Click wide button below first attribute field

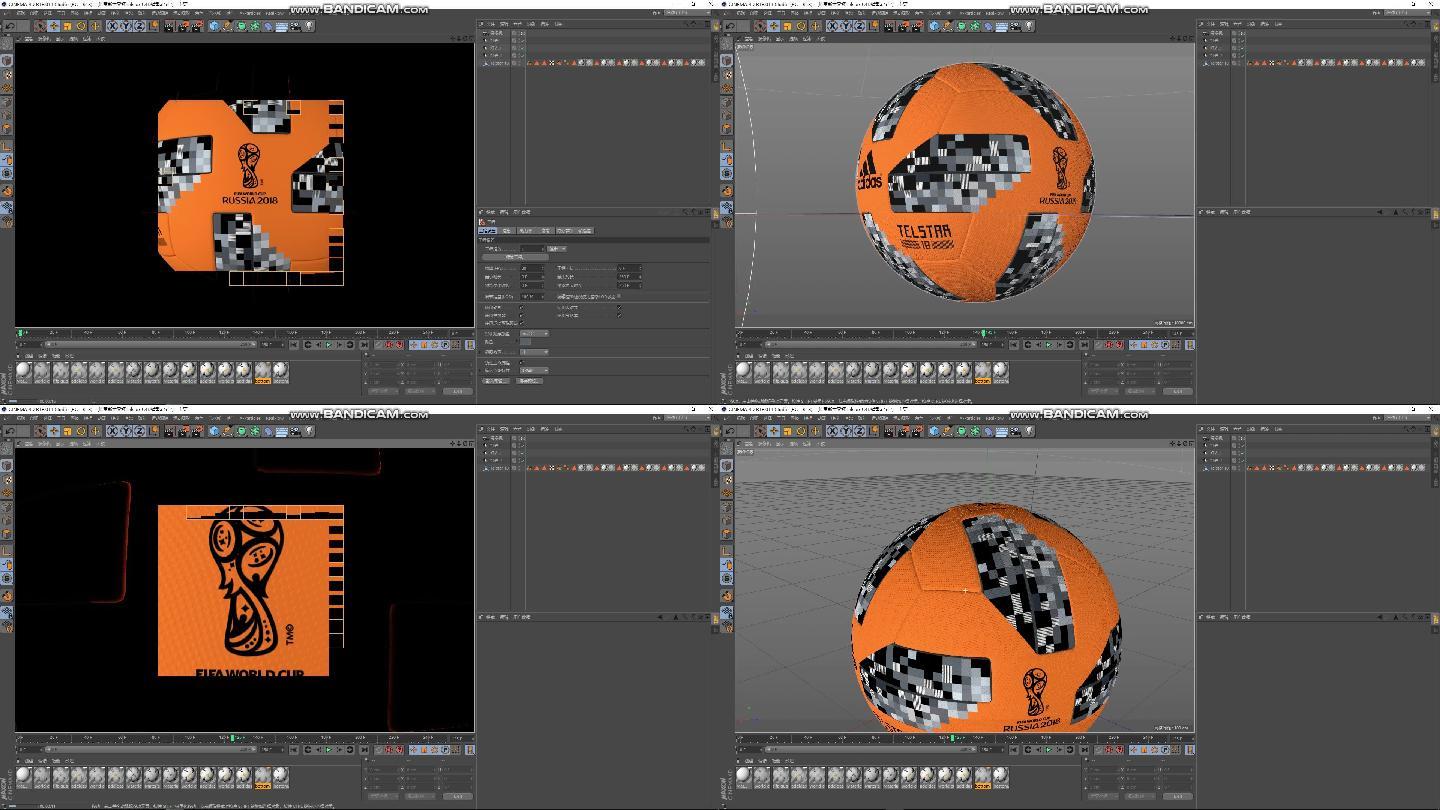pos(515,257)
